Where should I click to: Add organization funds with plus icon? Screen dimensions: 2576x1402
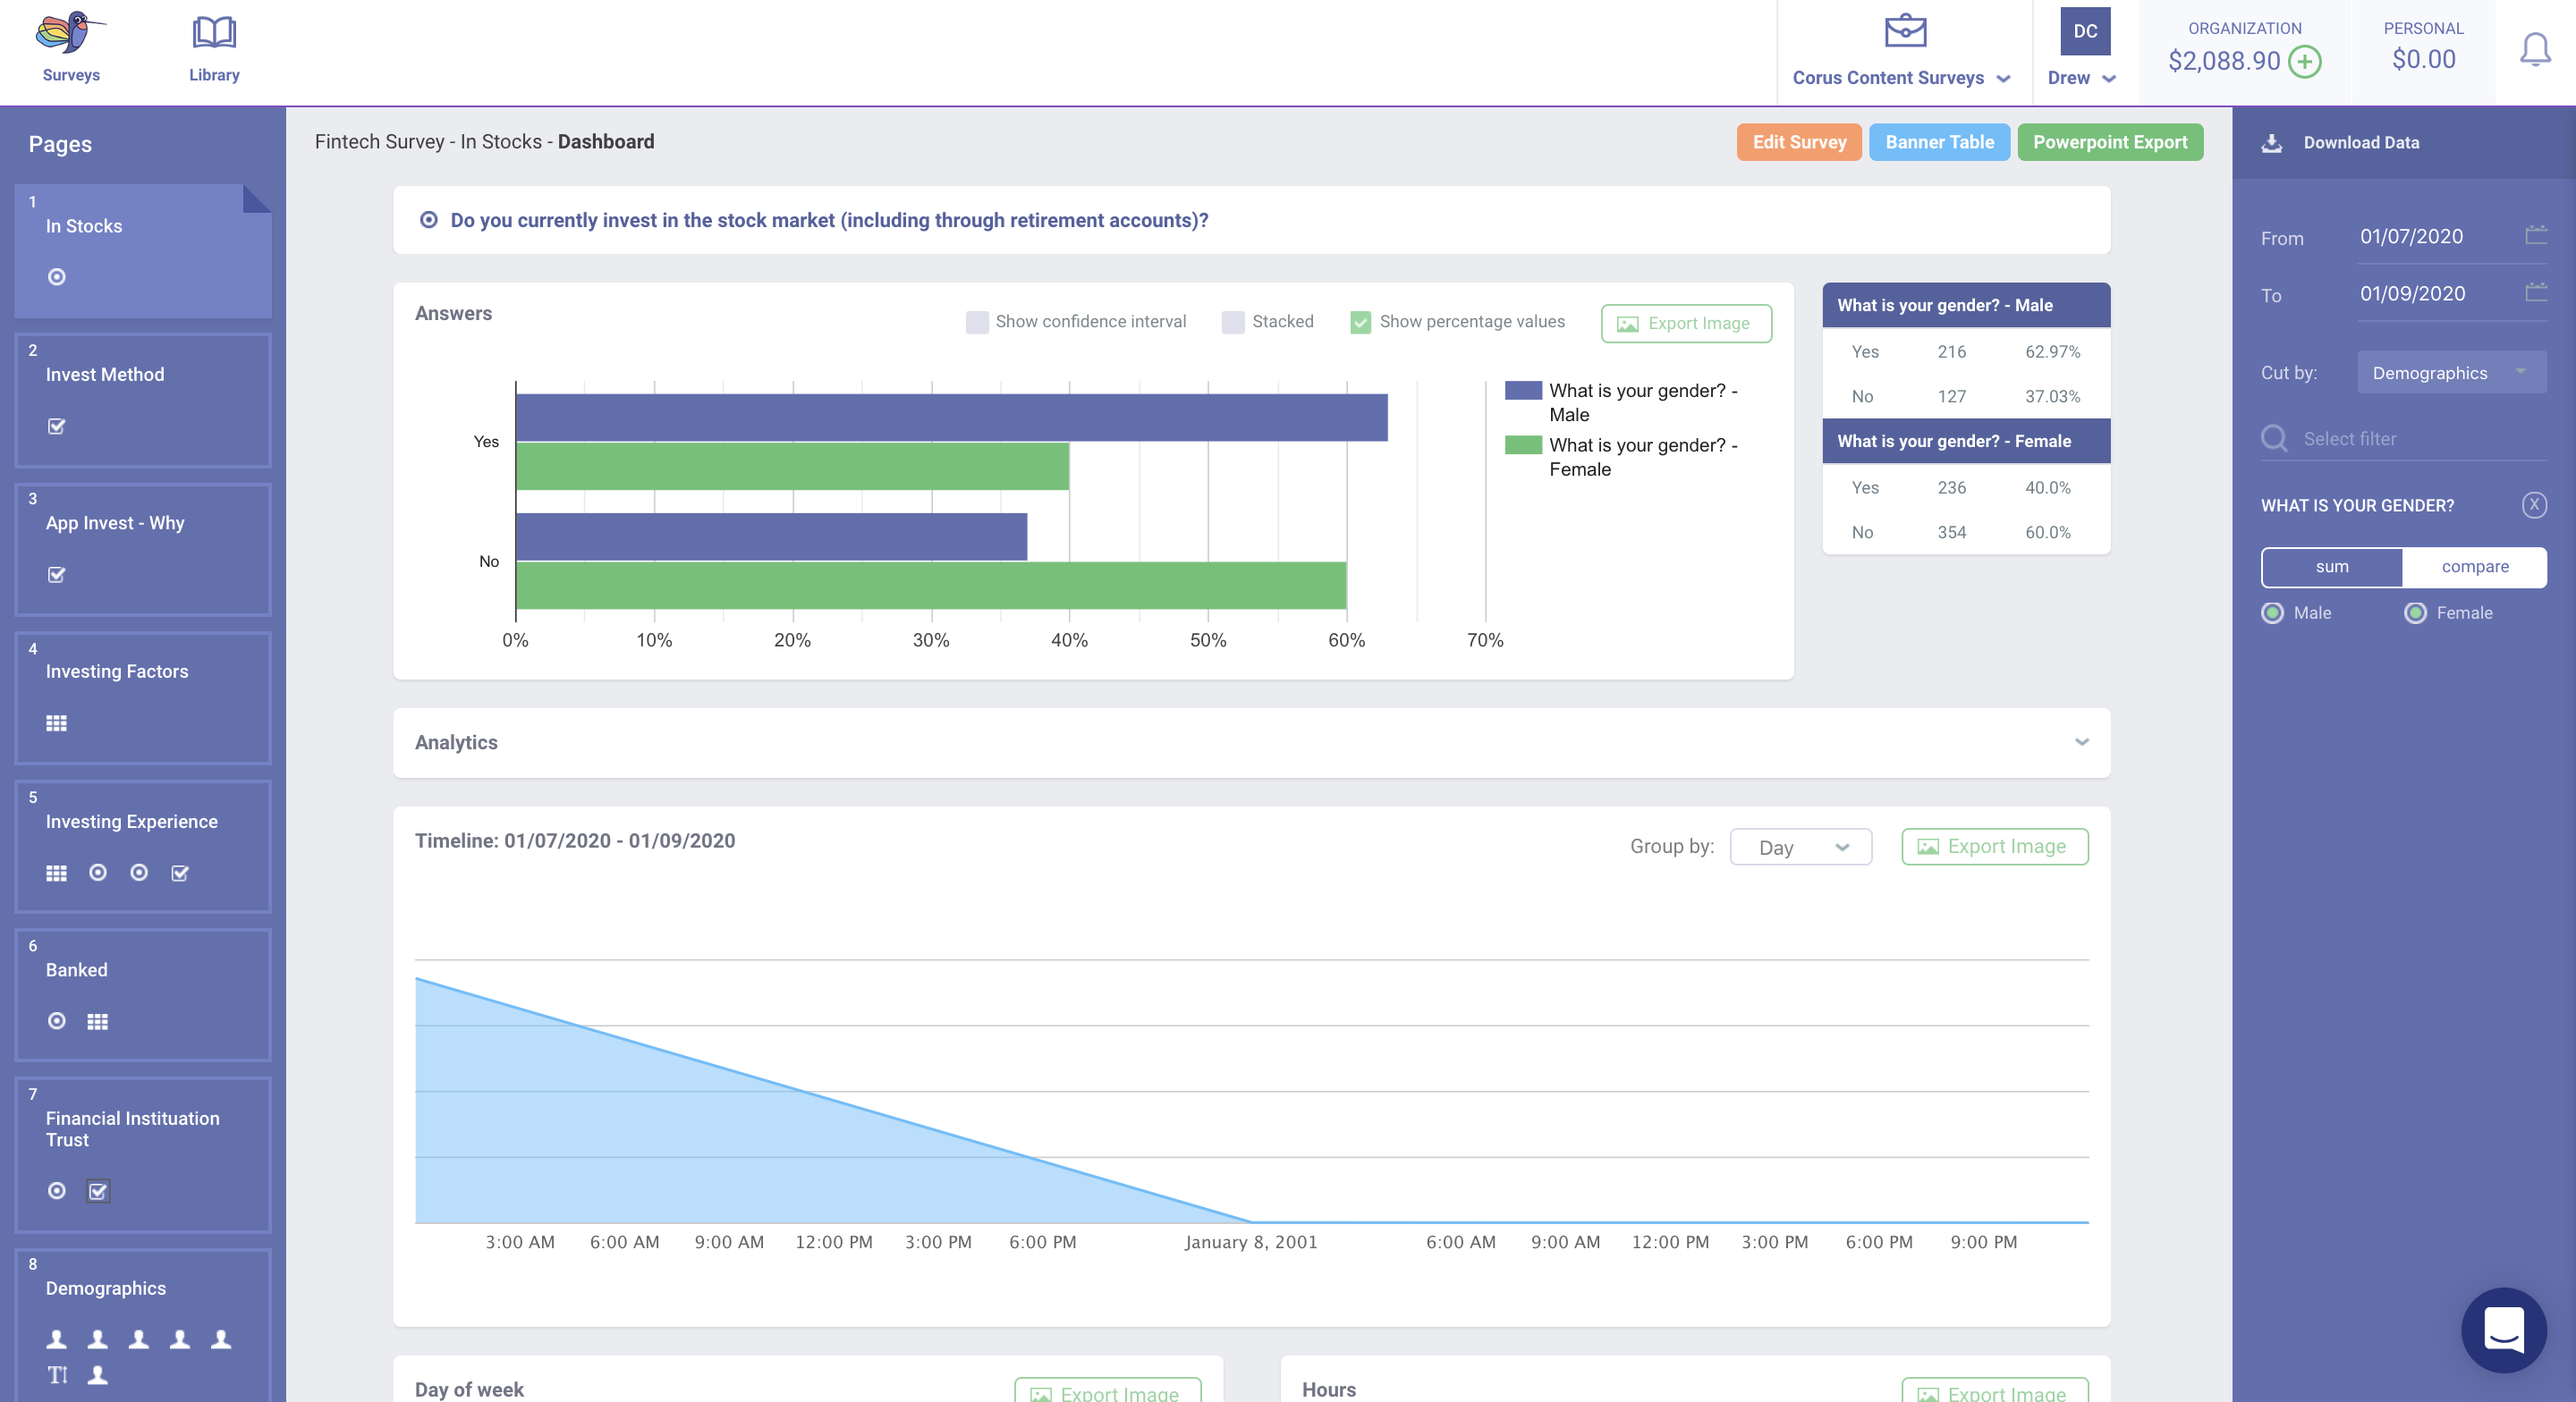coord(2305,62)
